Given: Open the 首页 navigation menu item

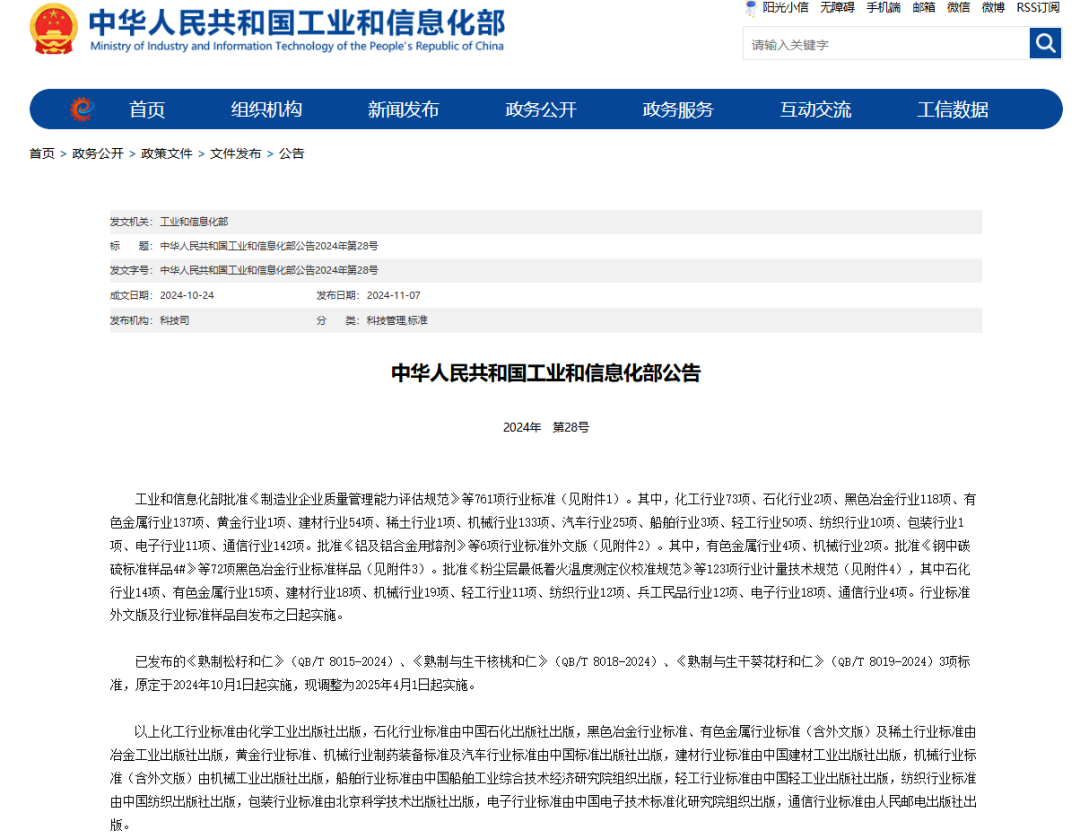Looking at the screenshot, I should click(147, 110).
